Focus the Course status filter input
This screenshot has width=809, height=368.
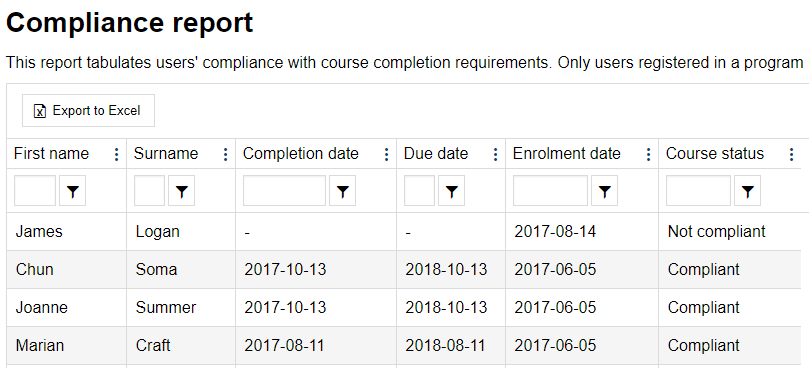click(x=698, y=191)
